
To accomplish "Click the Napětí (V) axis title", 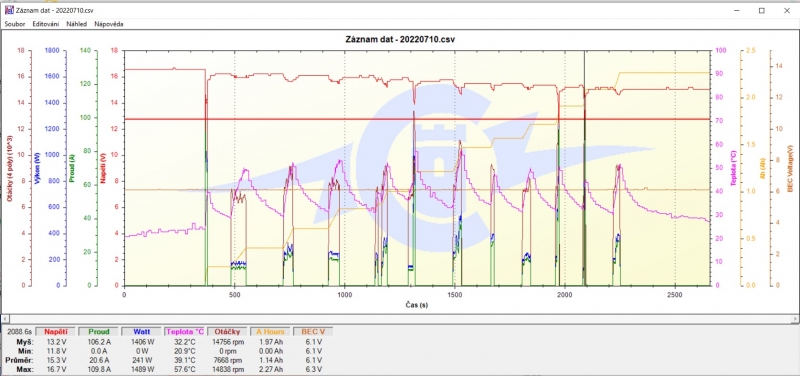I will (103, 168).
